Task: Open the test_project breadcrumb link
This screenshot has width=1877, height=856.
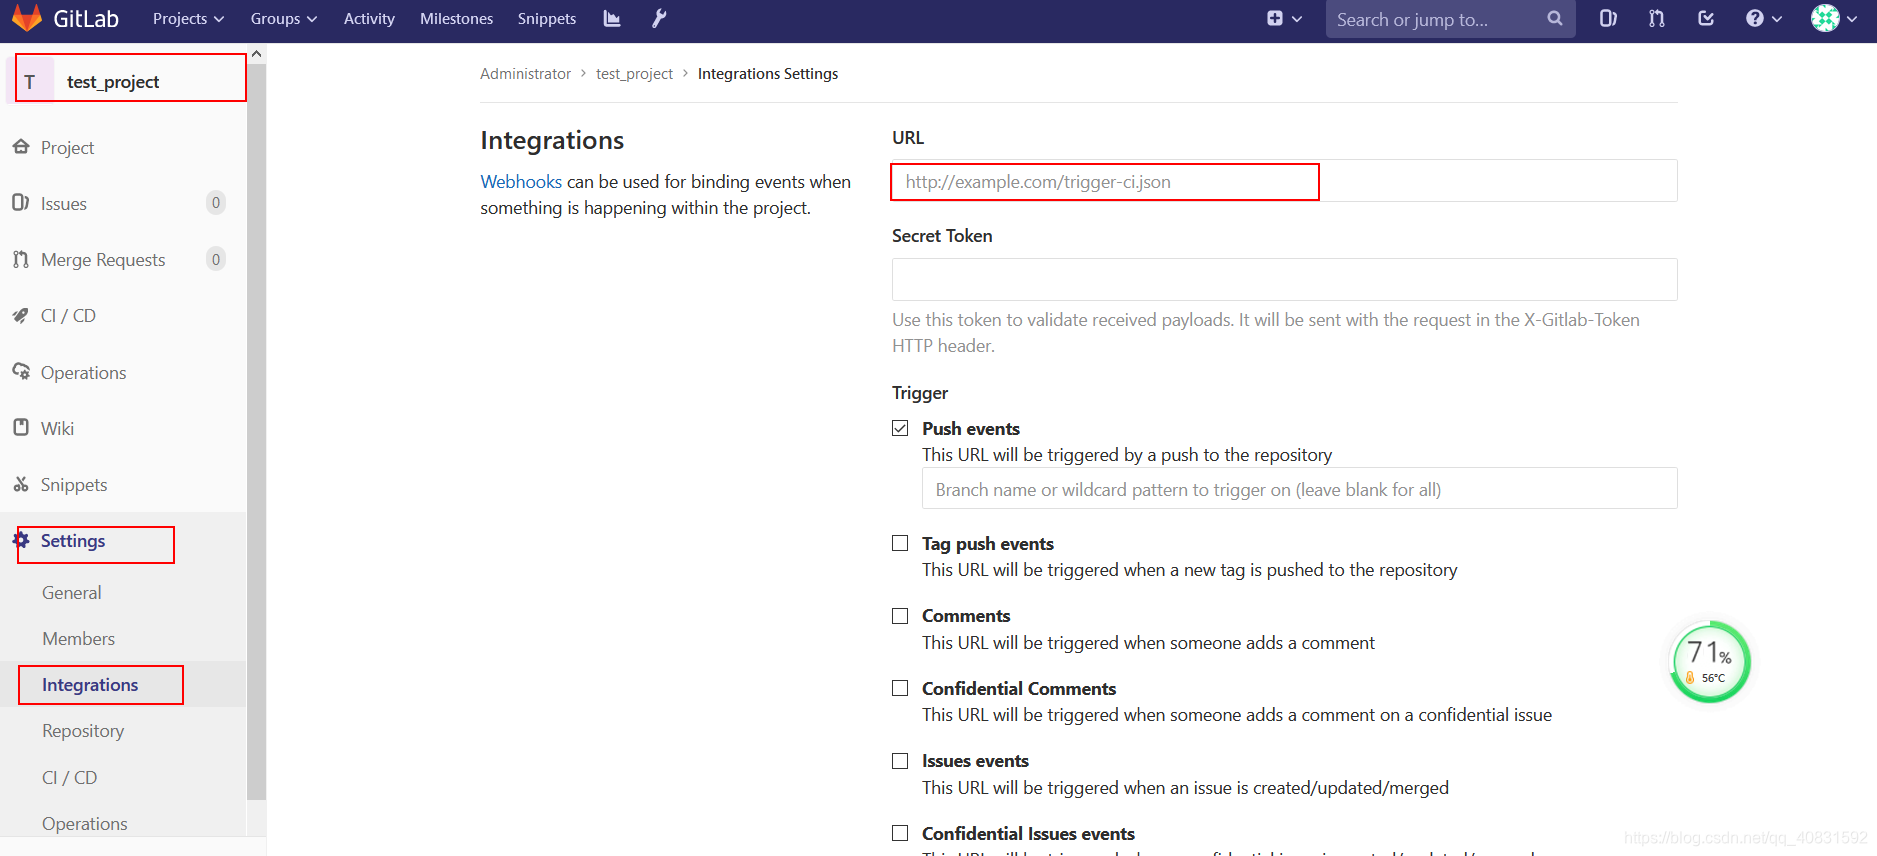Action: click(x=634, y=74)
